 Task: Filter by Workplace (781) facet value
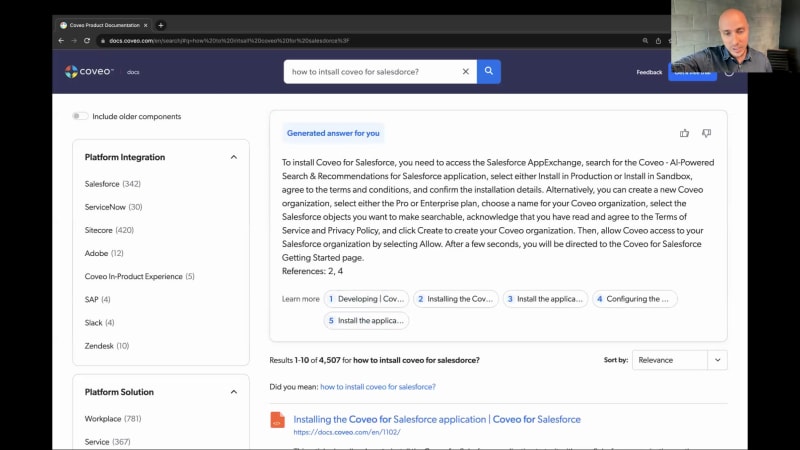(x=113, y=418)
